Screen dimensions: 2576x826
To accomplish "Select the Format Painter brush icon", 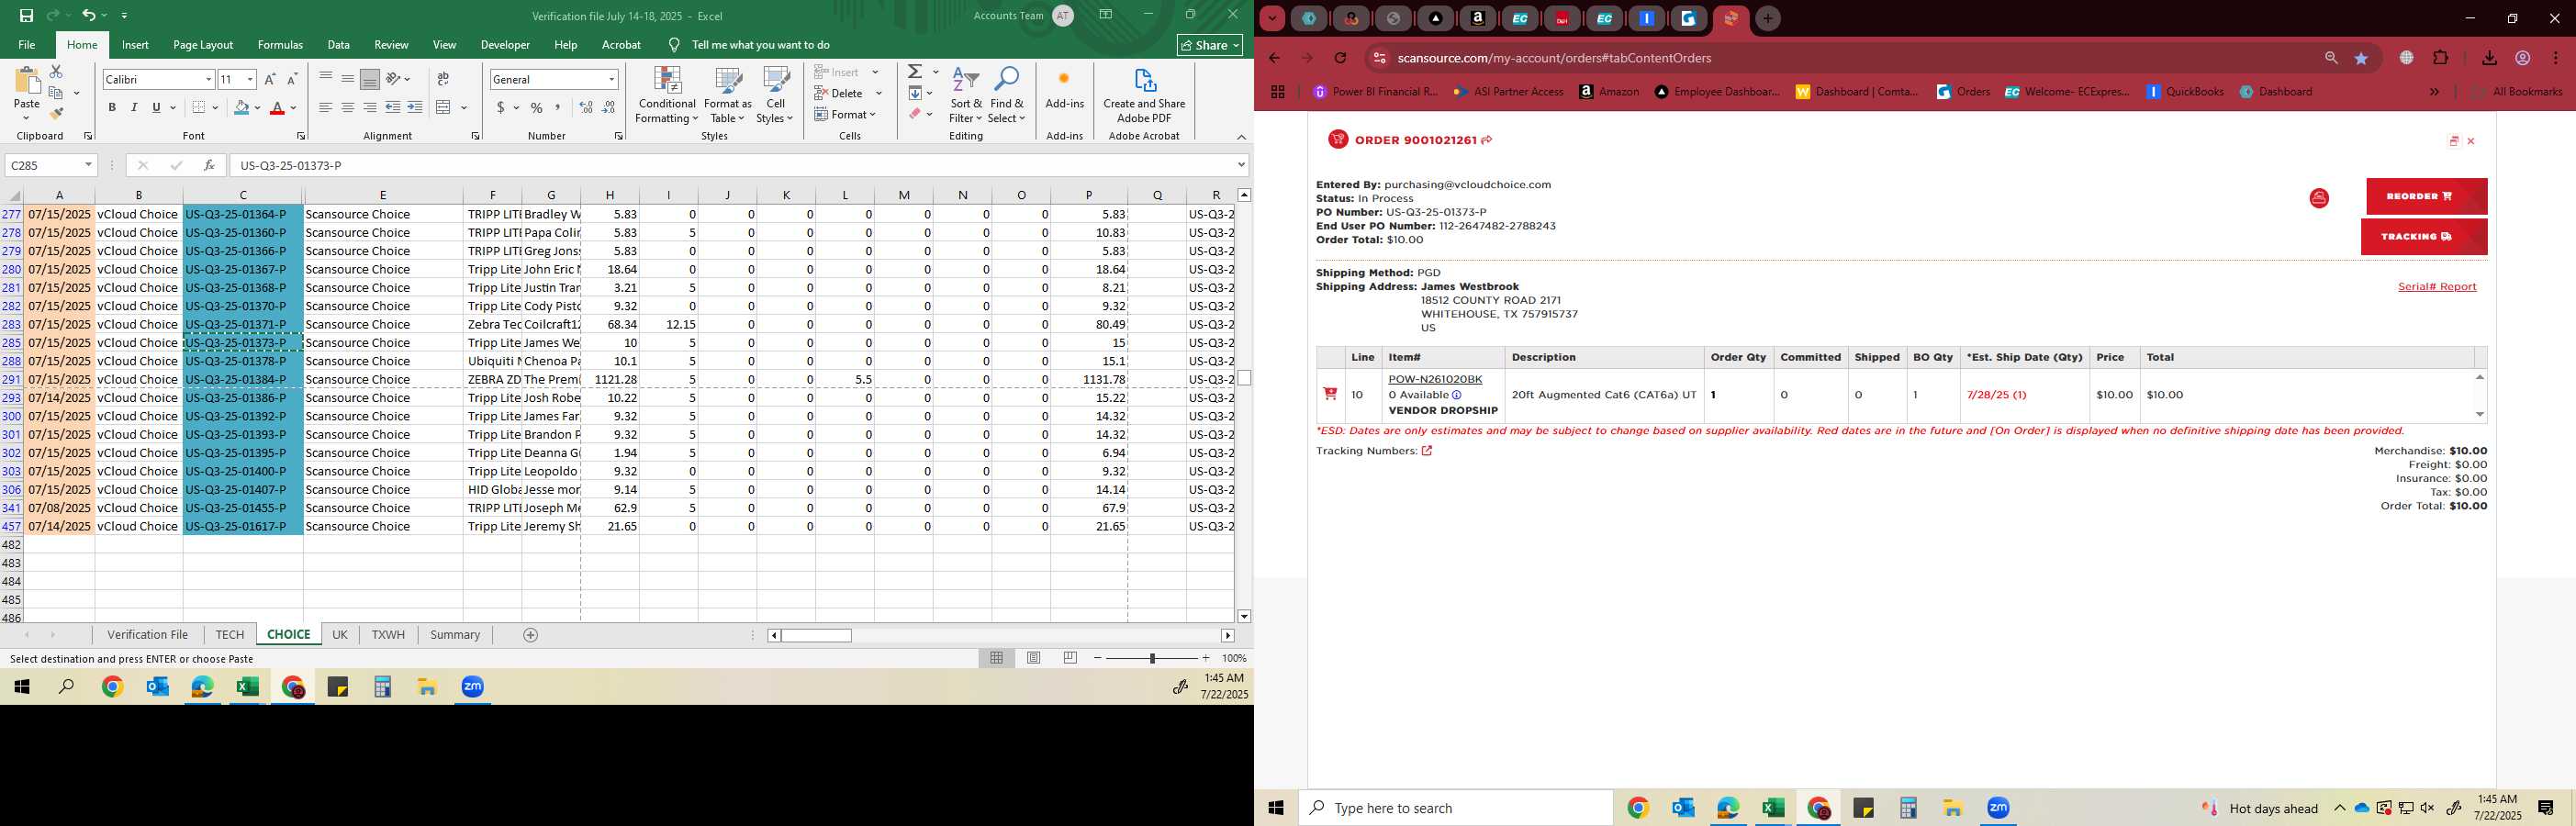I will click(56, 113).
